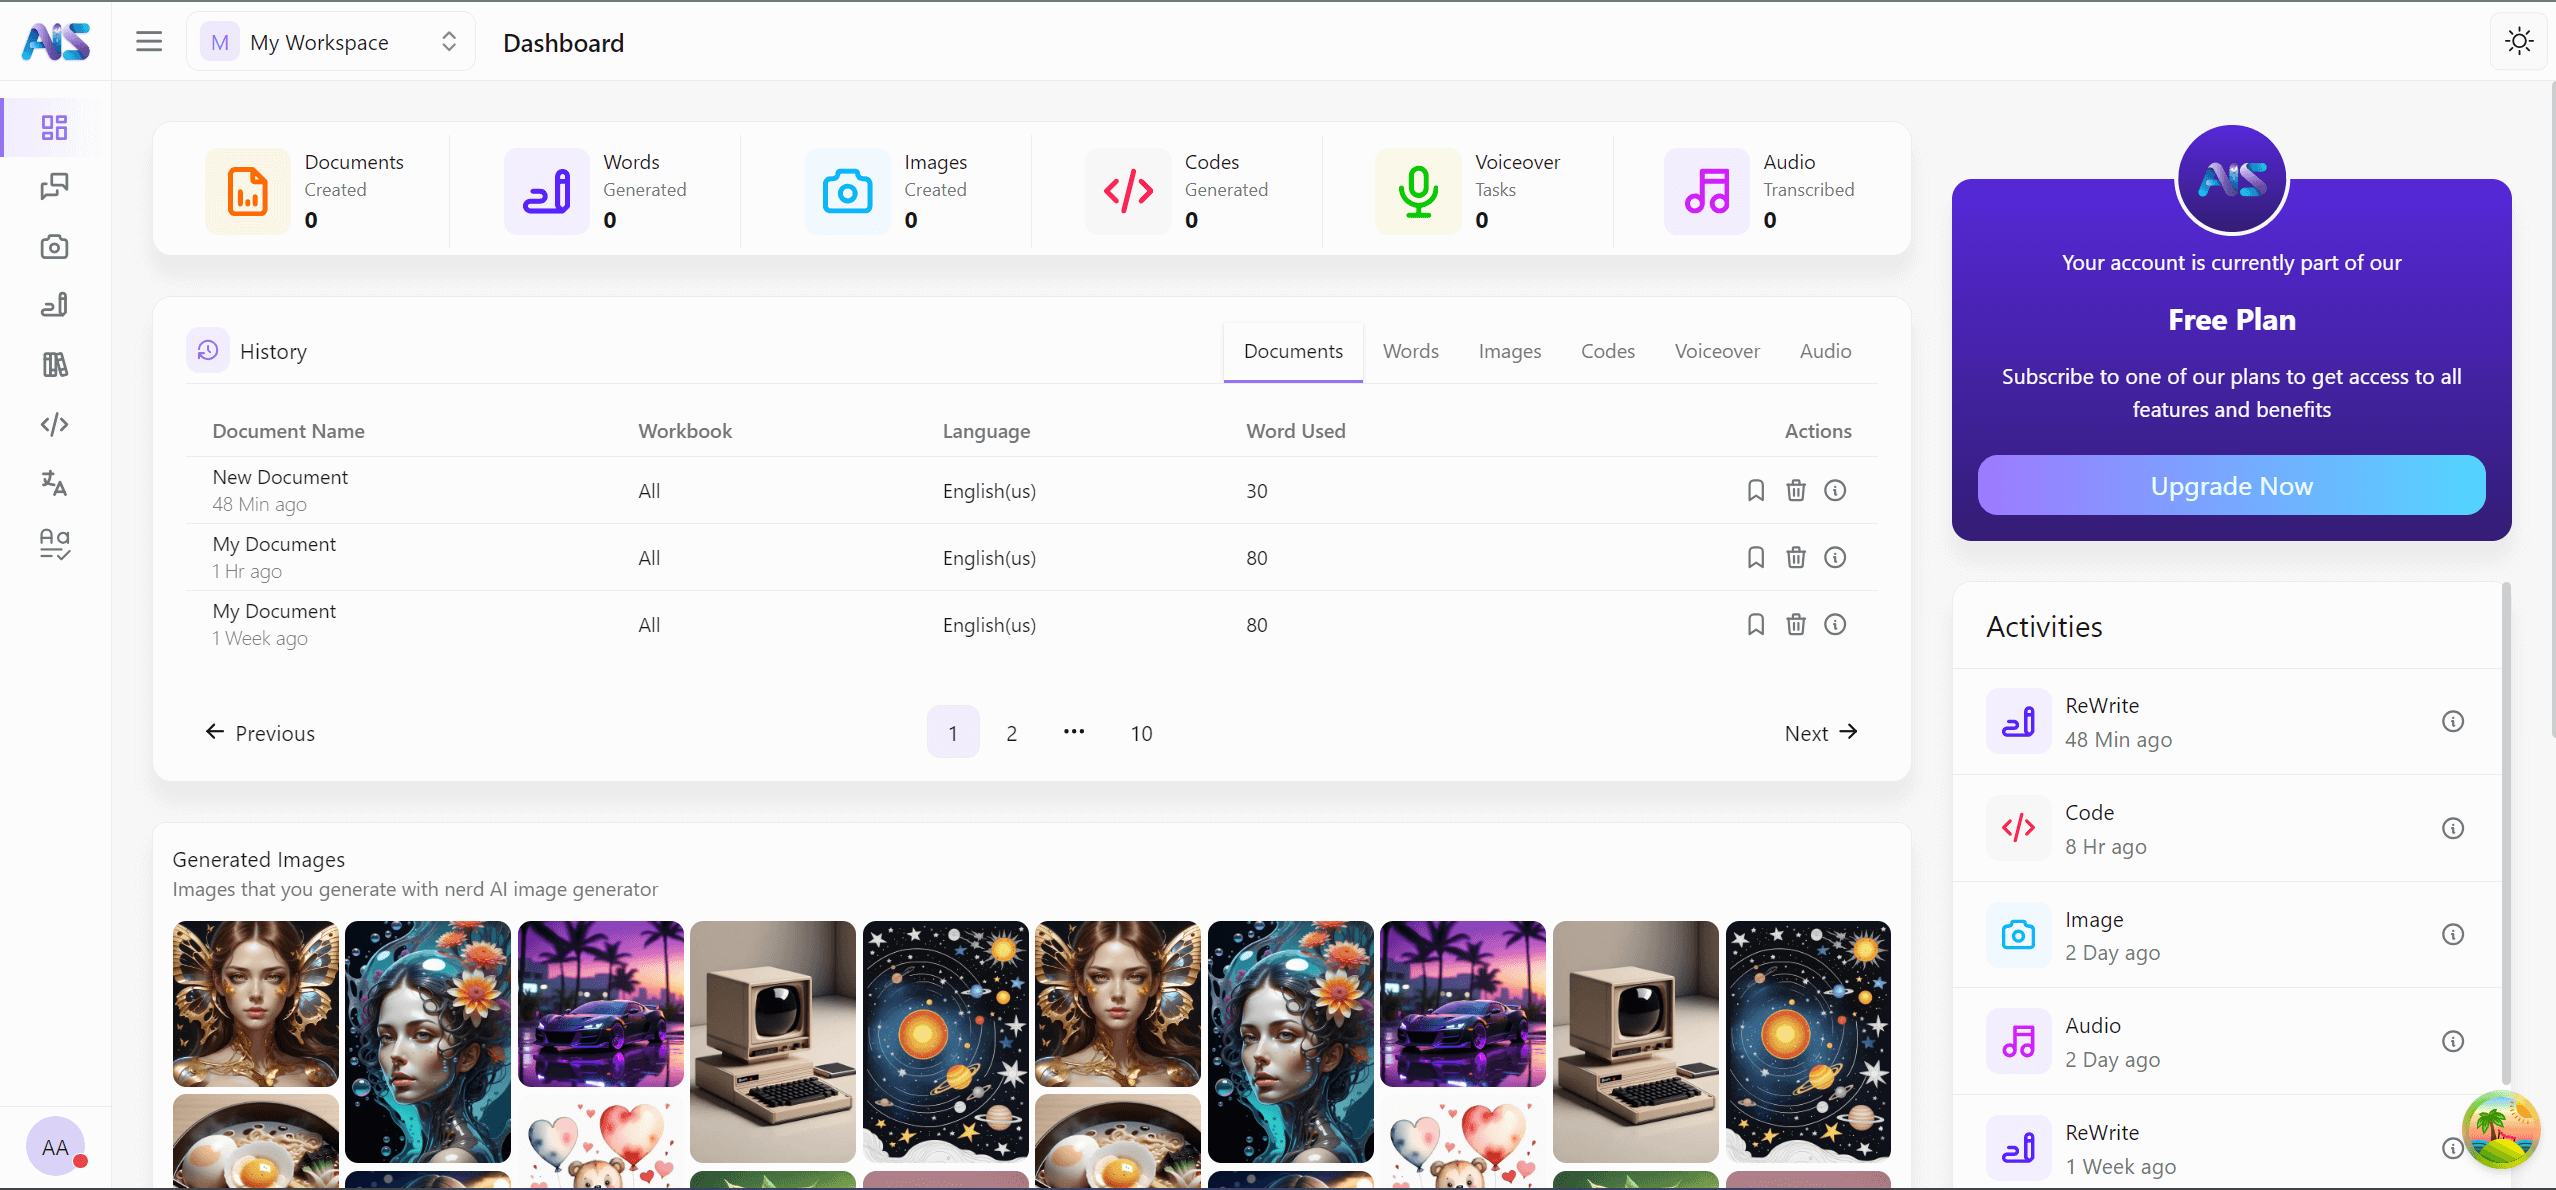
Task: Click the Audio activity music icon
Action: tap(2018, 1041)
